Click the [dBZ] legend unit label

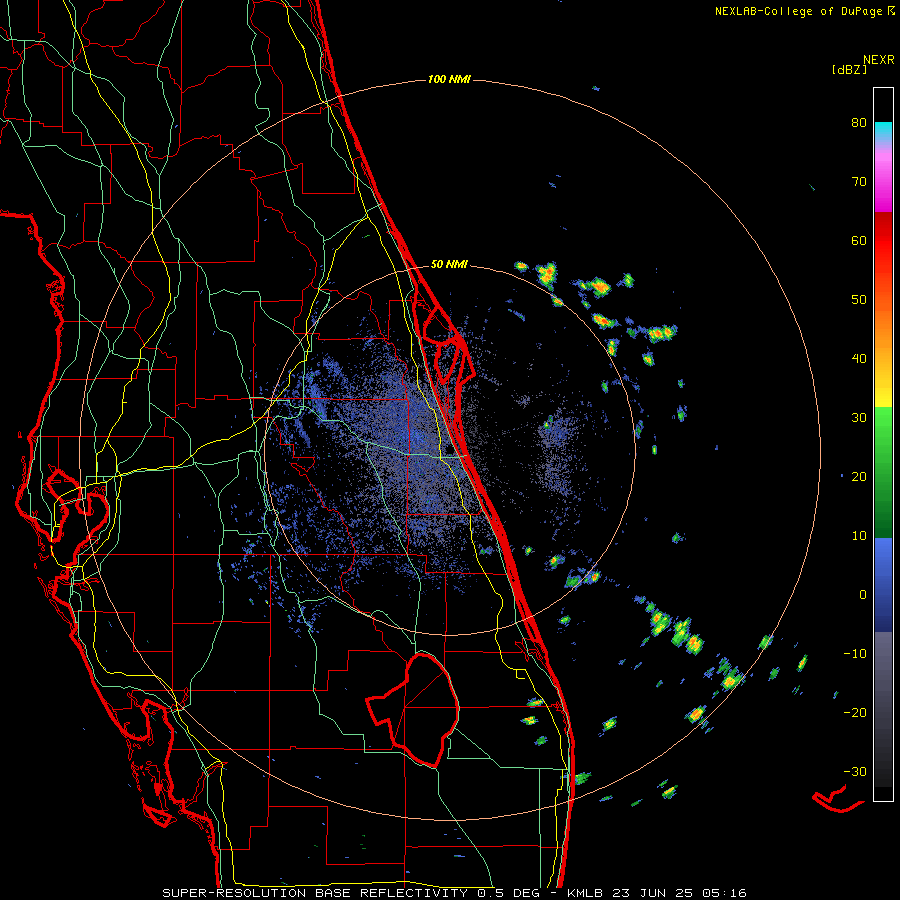[849, 69]
